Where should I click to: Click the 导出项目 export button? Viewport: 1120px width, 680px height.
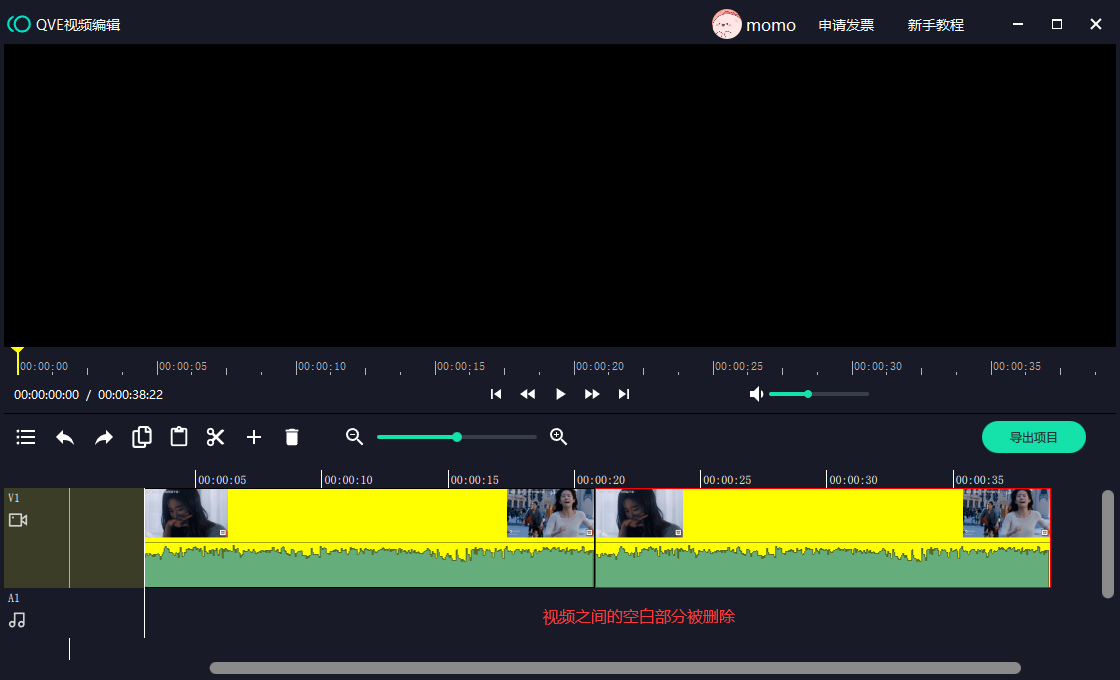point(1033,437)
